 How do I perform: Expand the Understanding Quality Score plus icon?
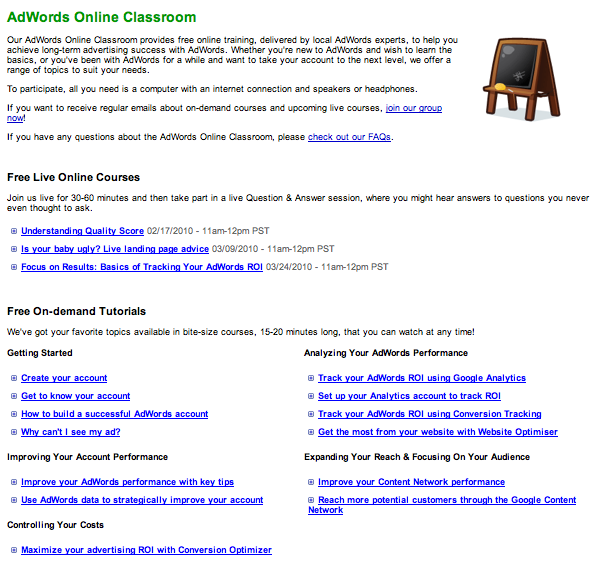coord(14,231)
